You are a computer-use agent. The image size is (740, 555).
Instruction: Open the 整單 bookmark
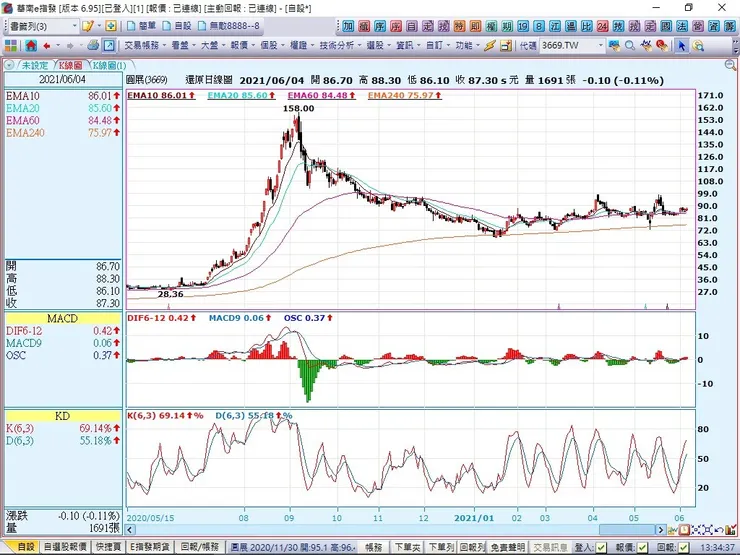tap(142, 26)
